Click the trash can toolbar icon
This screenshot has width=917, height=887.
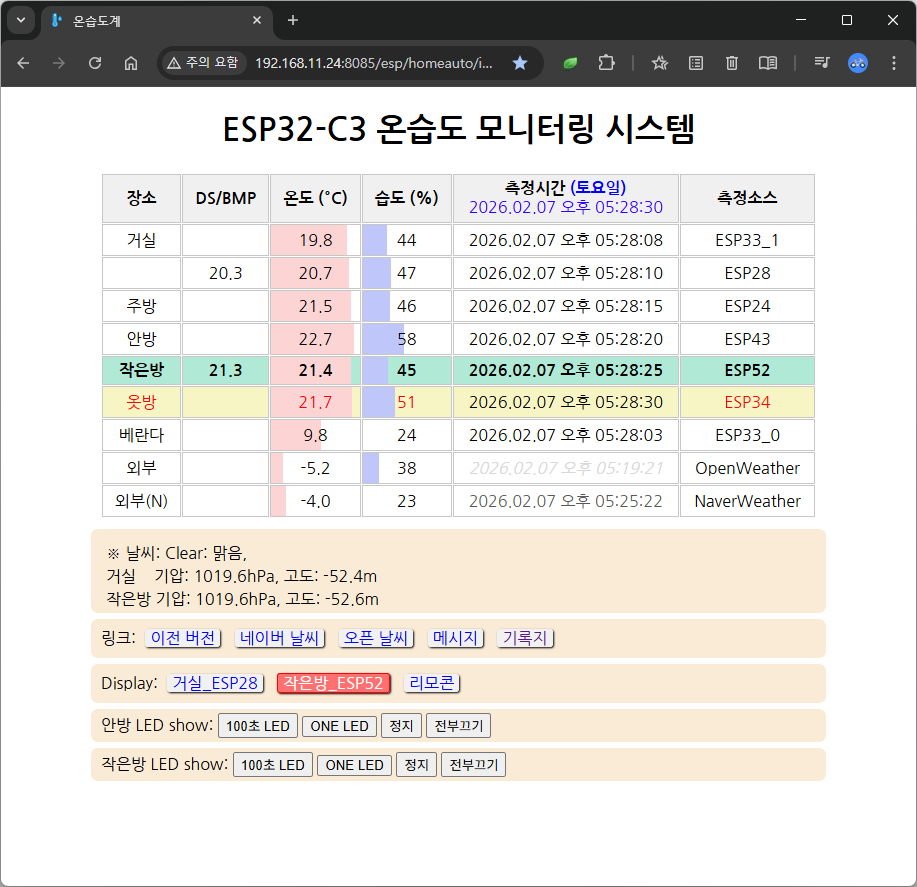[x=732, y=63]
